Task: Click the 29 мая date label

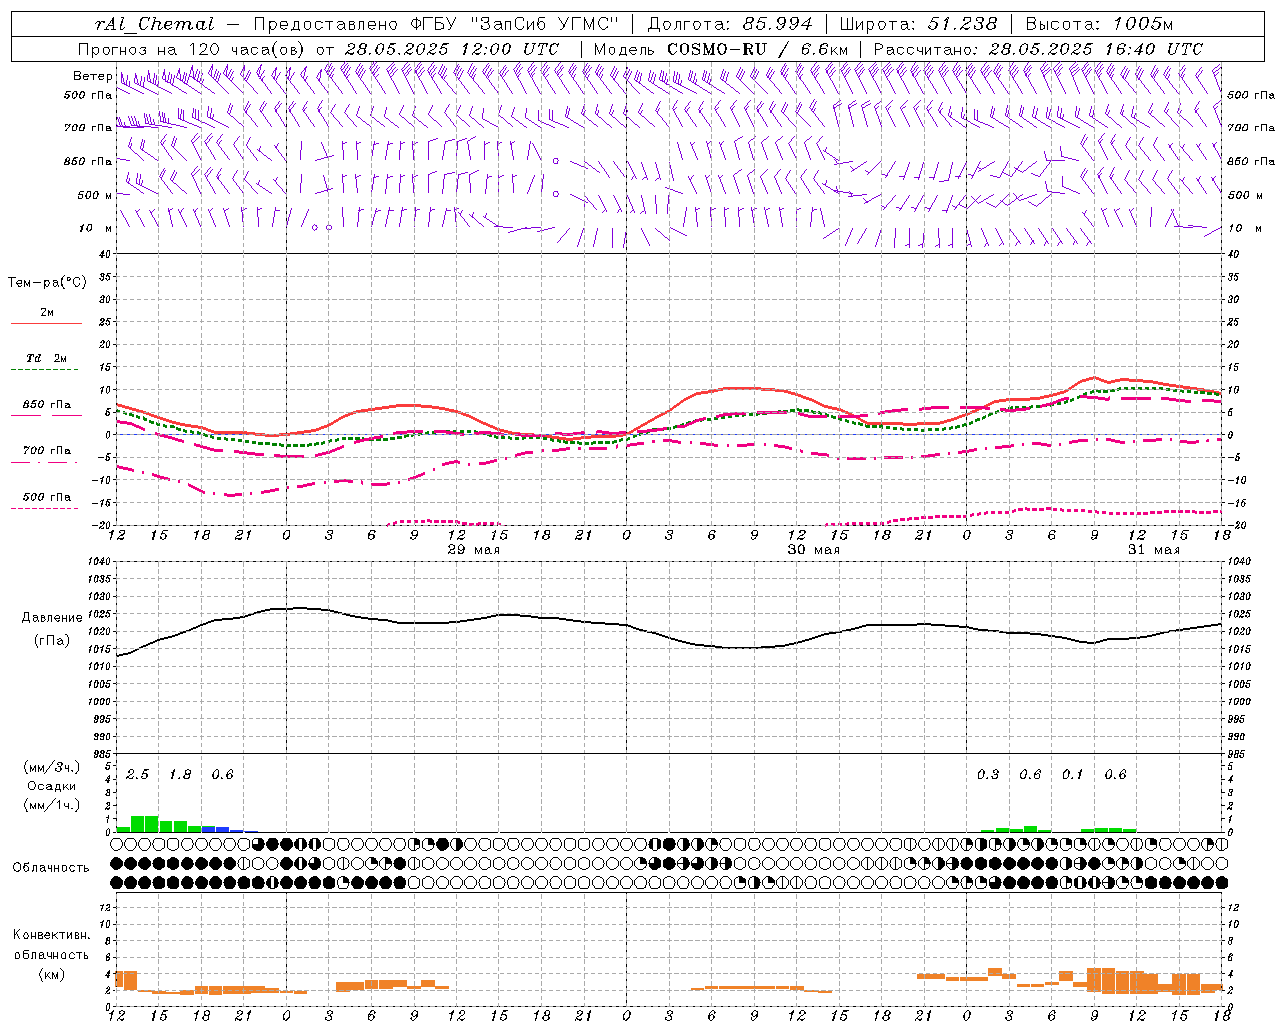Action: coord(473,550)
